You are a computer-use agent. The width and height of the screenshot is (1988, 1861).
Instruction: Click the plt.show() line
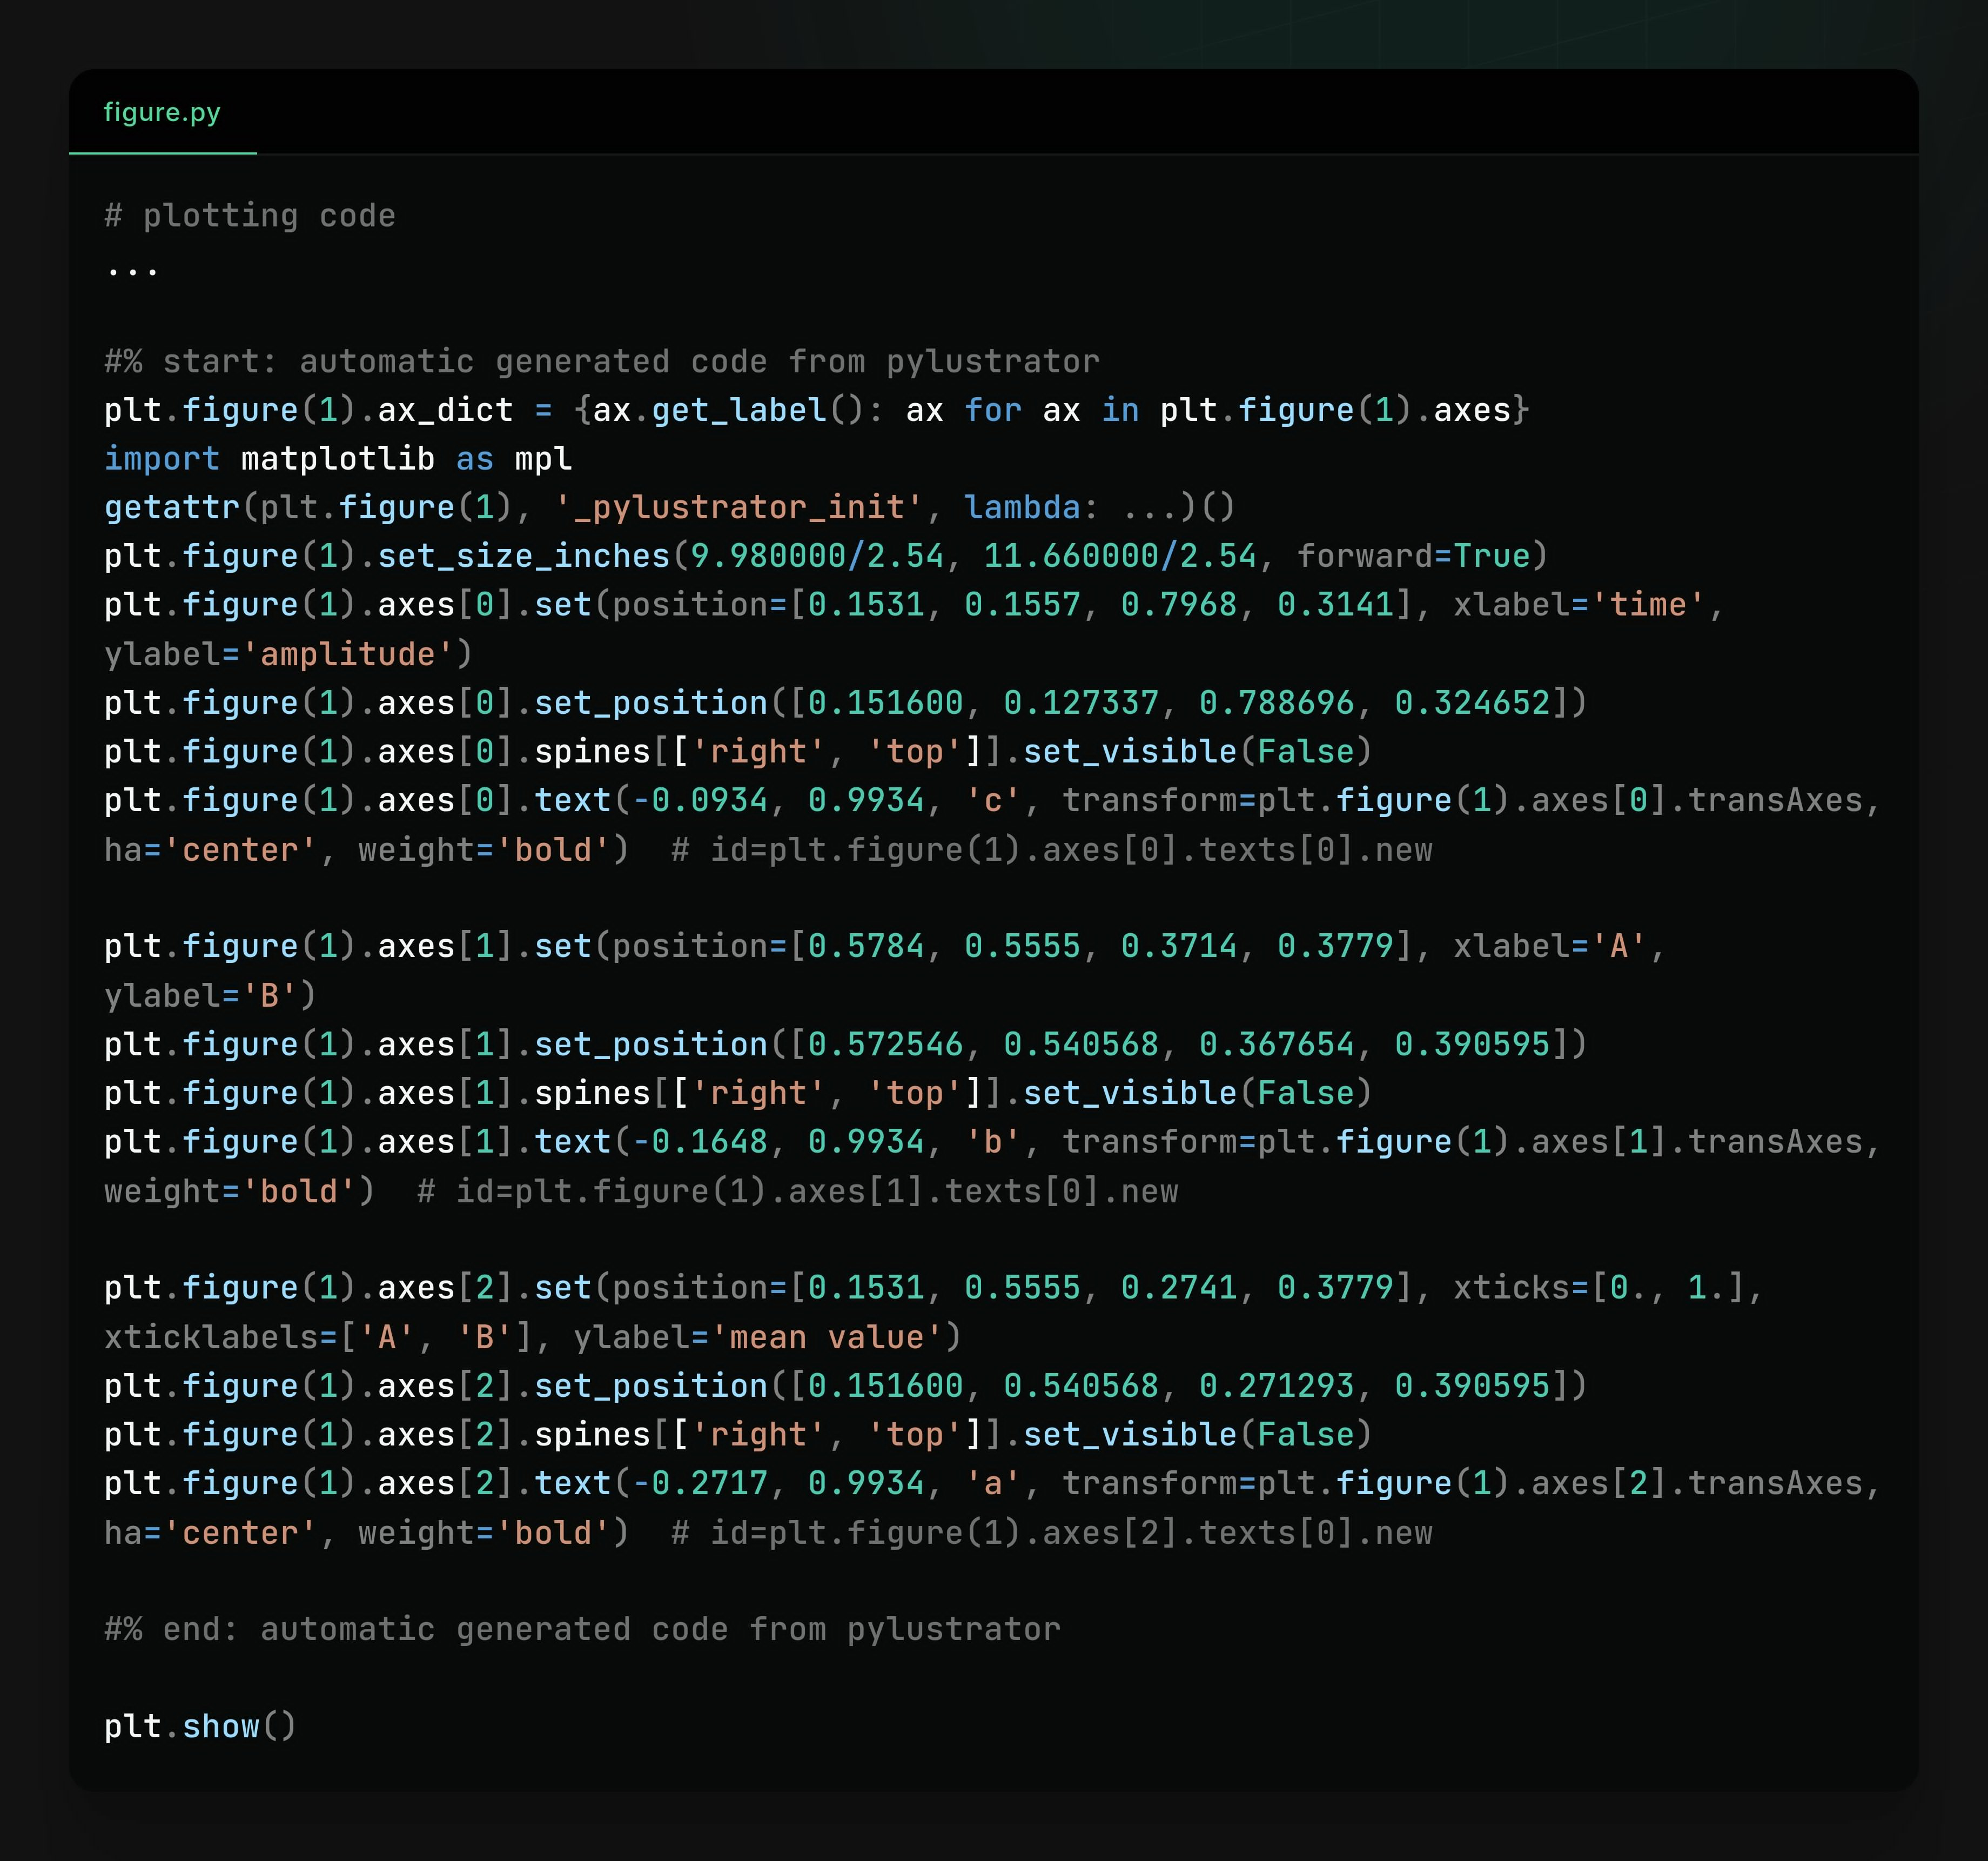200,1727
